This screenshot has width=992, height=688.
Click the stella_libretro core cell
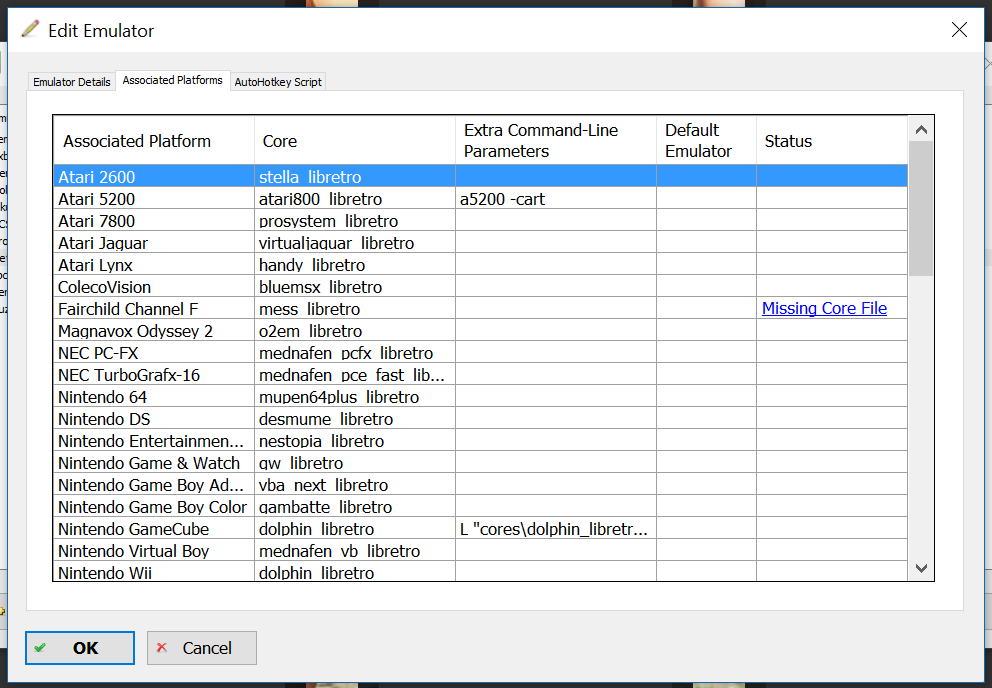(x=355, y=176)
